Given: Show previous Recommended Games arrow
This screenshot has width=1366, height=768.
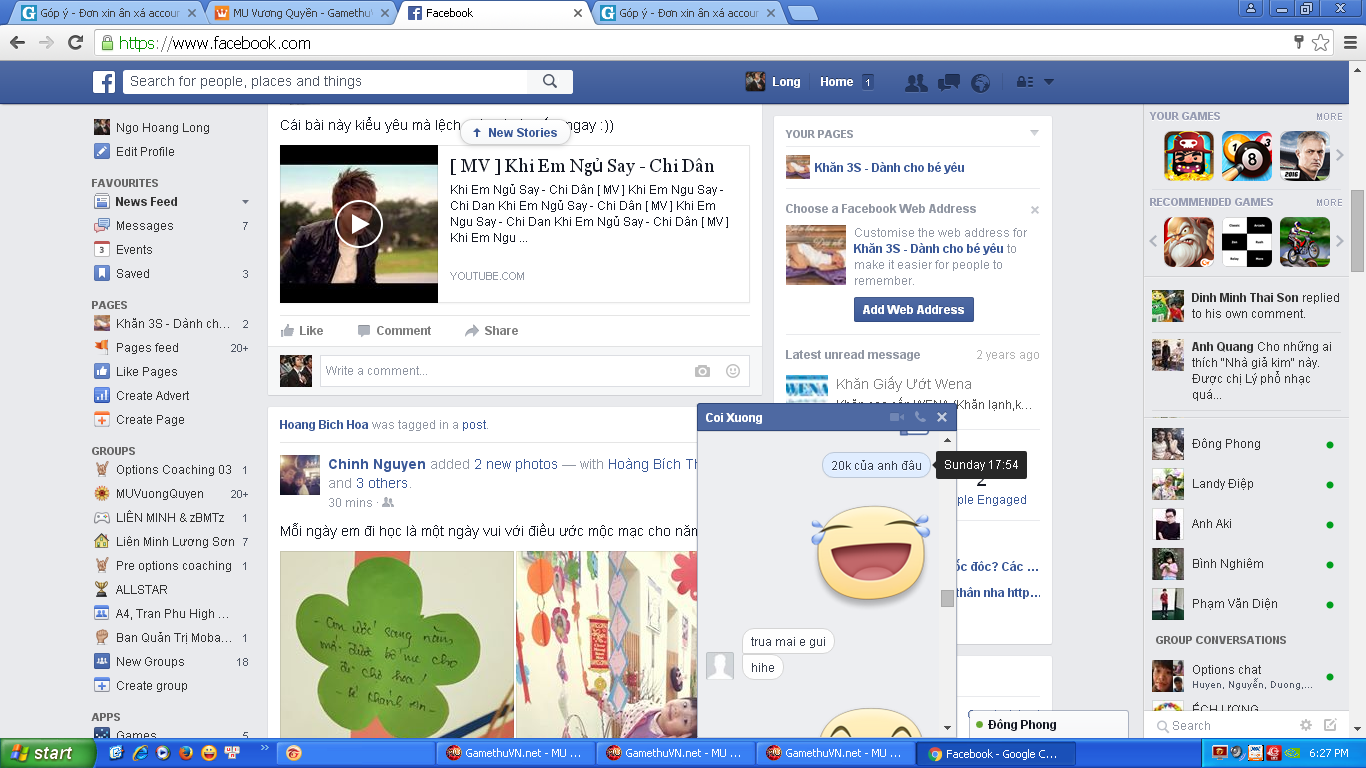Looking at the screenshot, I should pyautogui.click(x=1153, y=242).
